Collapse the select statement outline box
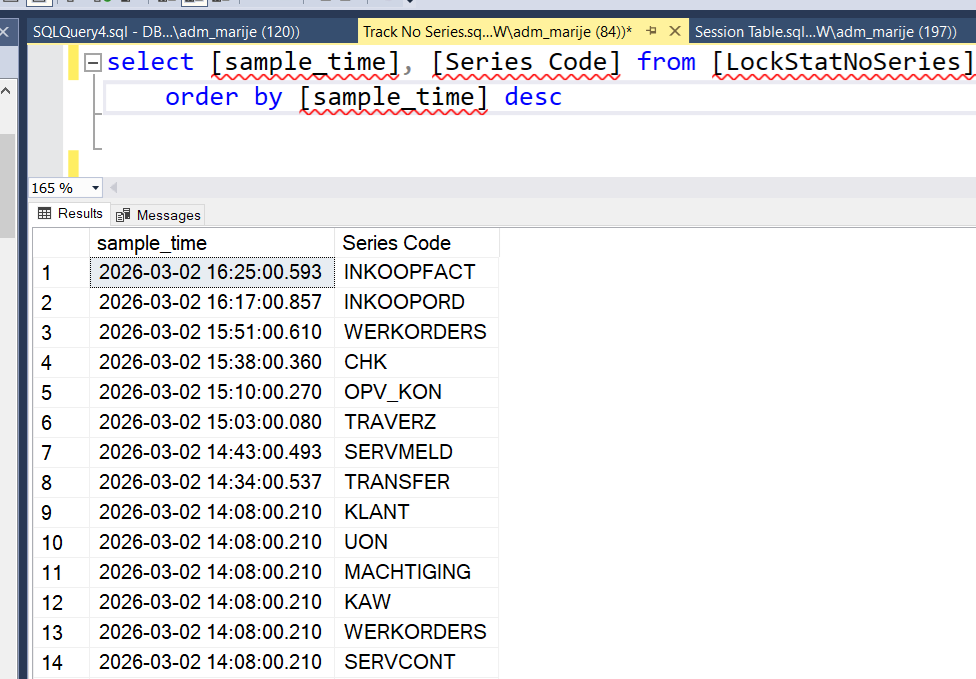This screenshot has width=976, height=679. point(93,63)
